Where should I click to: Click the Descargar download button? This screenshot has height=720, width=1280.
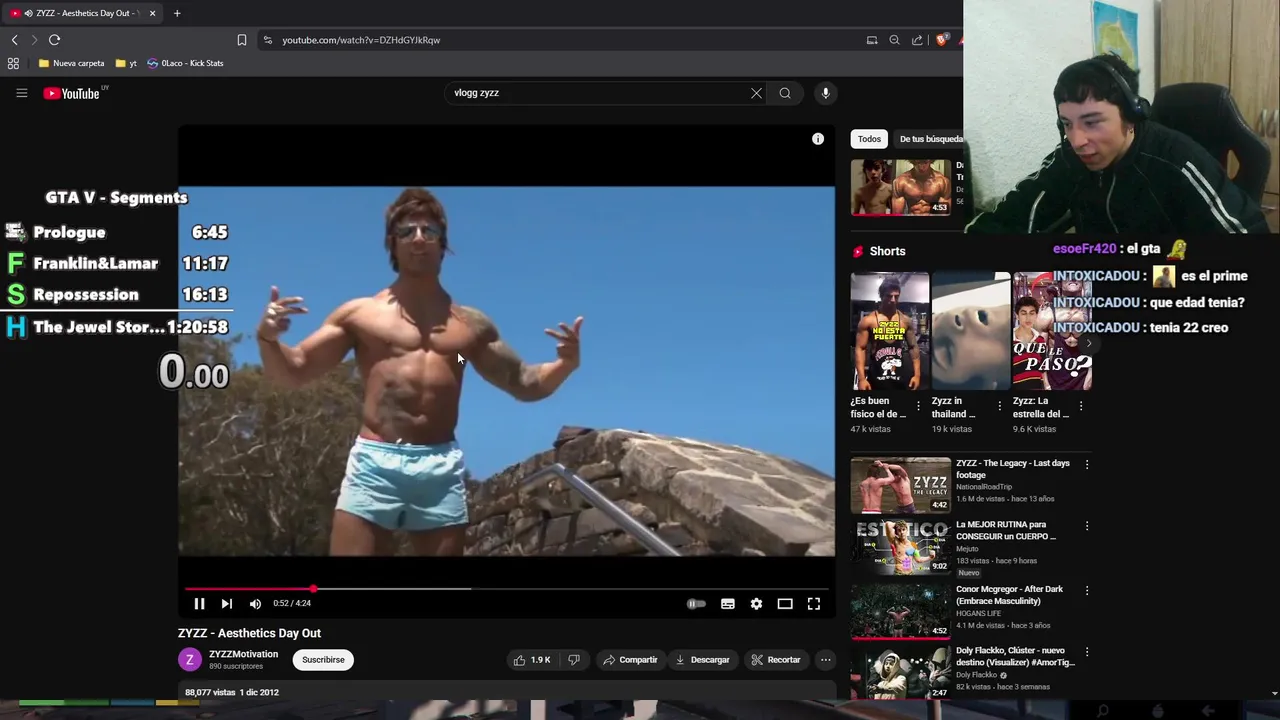(703, 660)
